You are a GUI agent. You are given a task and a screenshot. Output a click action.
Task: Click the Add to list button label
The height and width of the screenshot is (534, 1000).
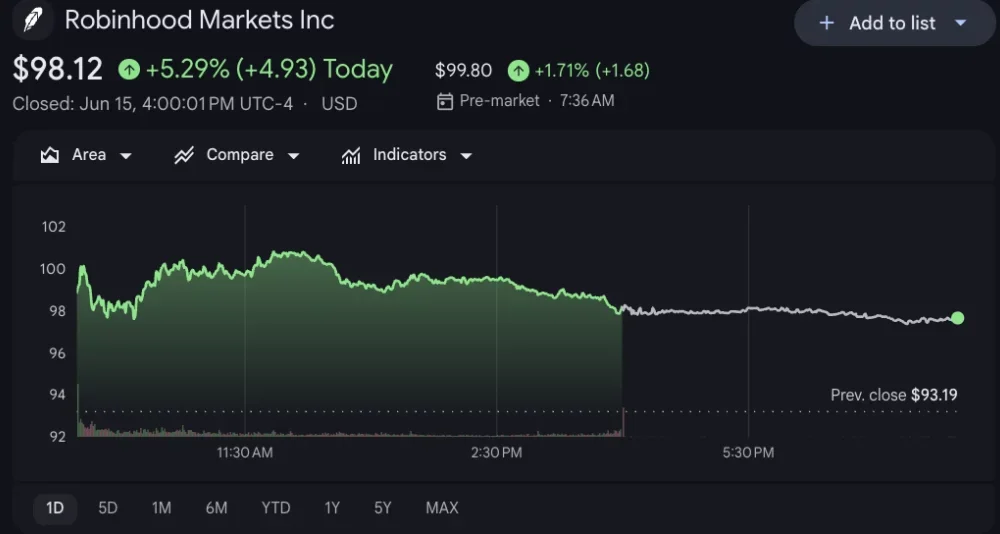[892, 24]
